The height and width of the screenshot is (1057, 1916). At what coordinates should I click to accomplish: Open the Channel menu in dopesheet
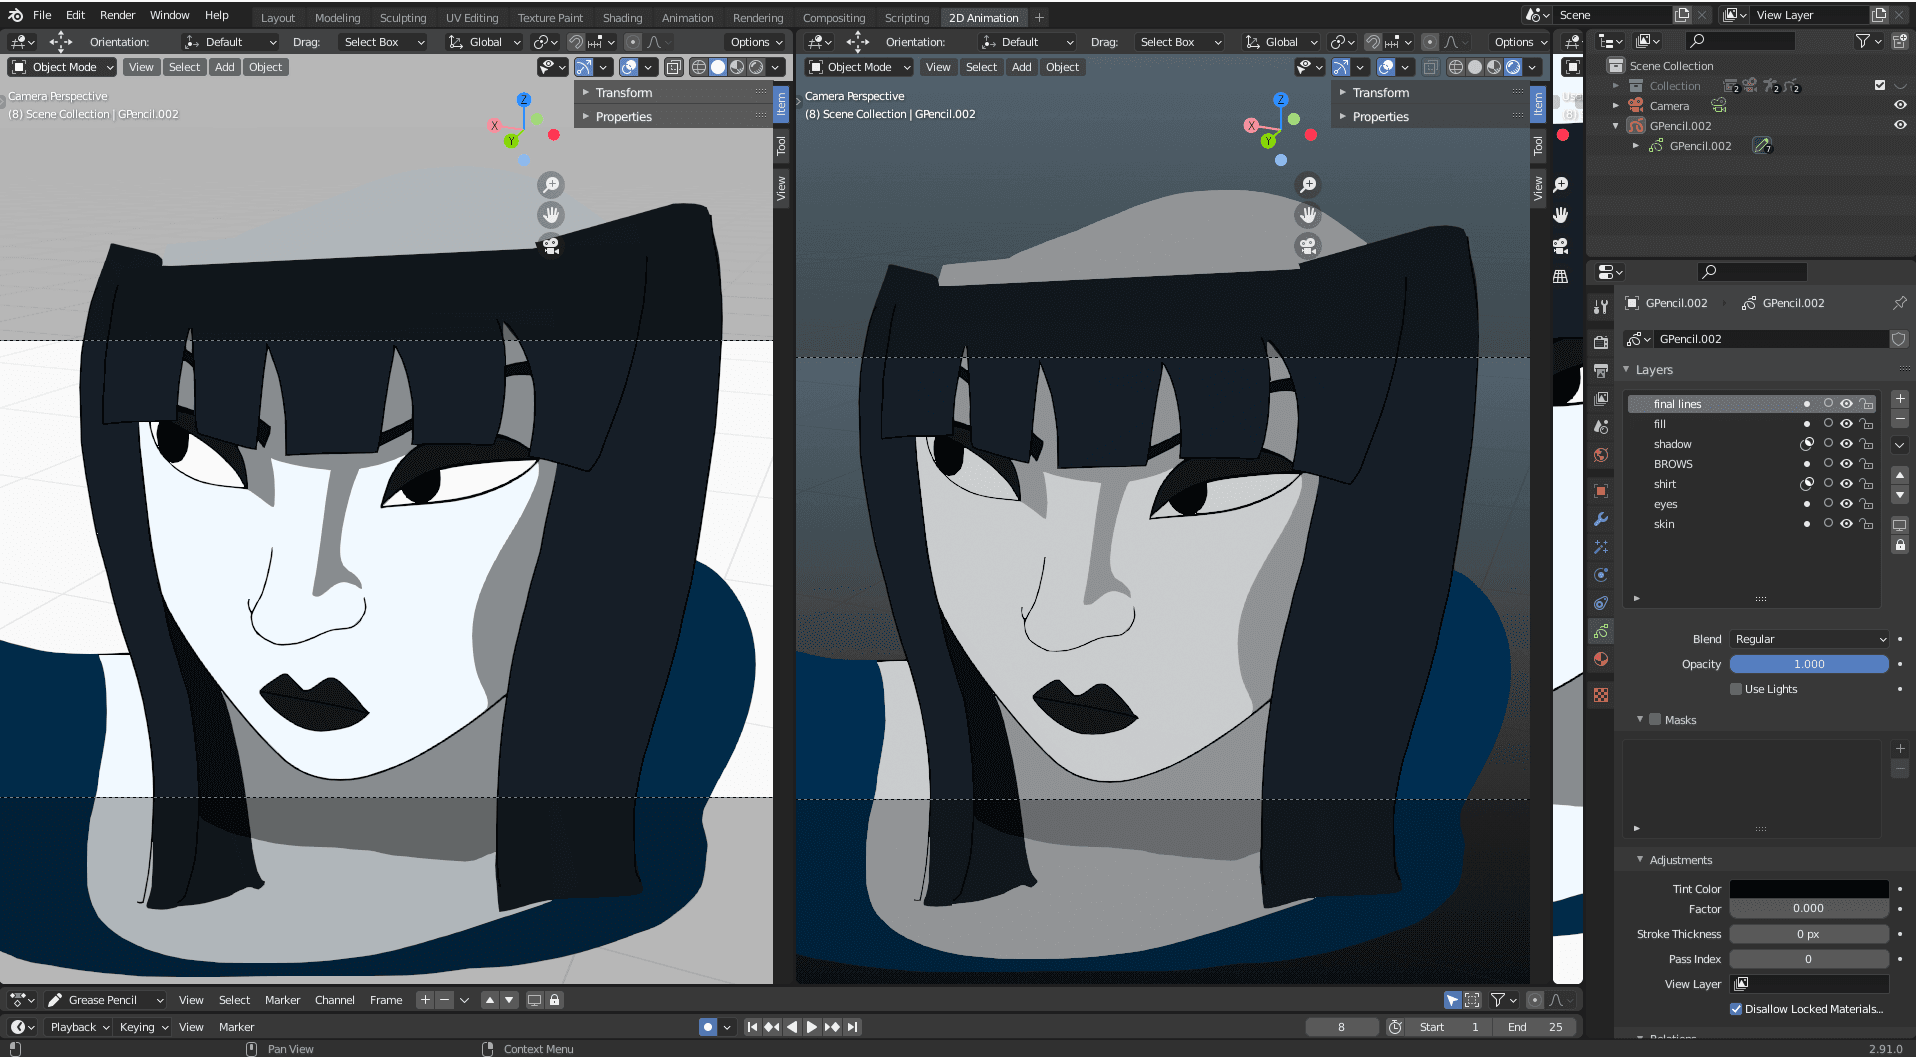click(335, 1000)
